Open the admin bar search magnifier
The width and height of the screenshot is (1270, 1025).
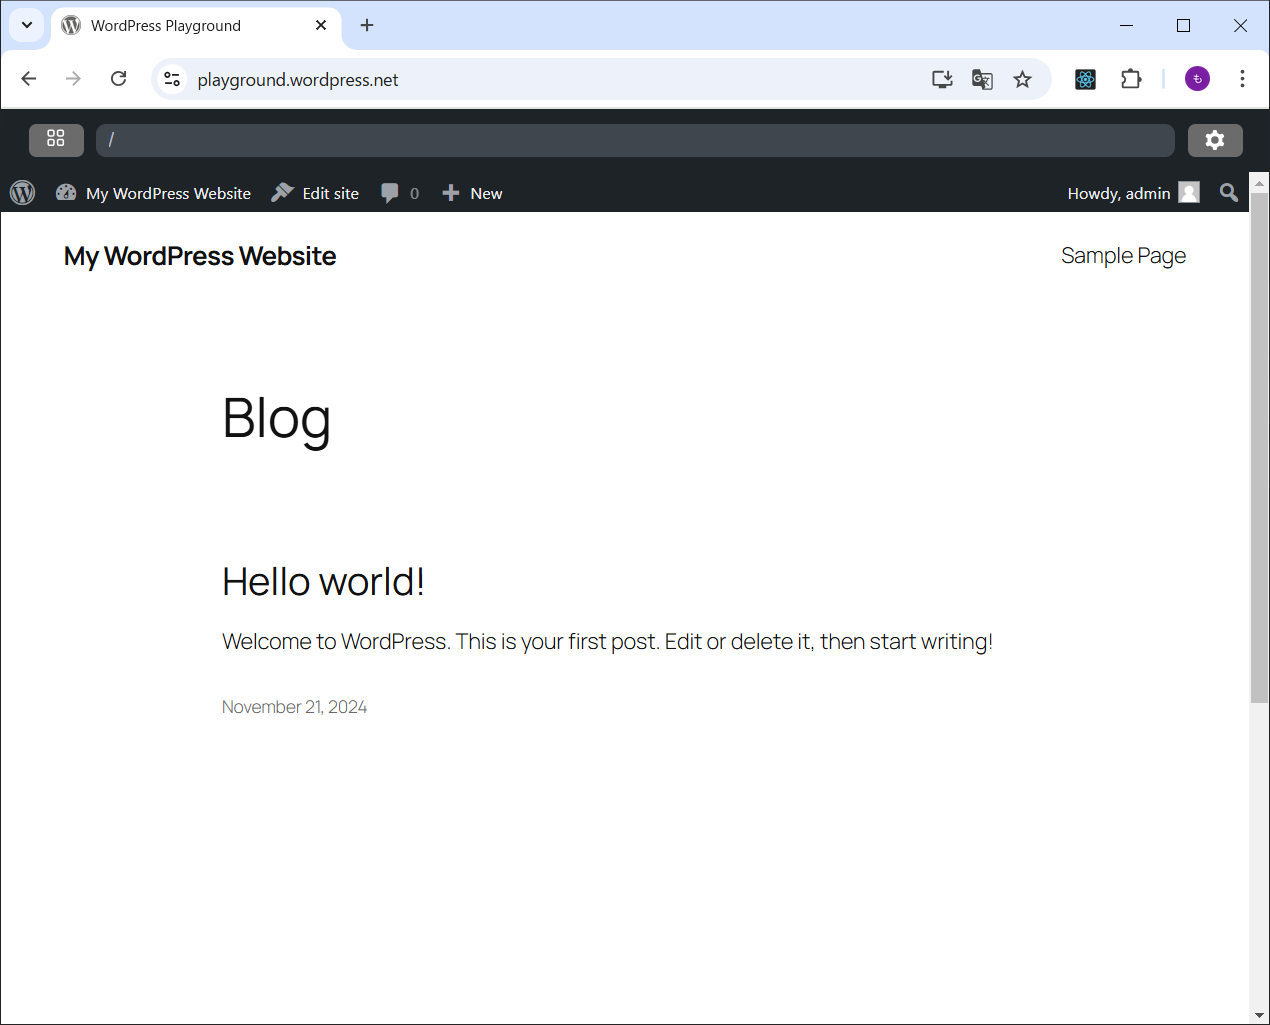click(1229, 193)
